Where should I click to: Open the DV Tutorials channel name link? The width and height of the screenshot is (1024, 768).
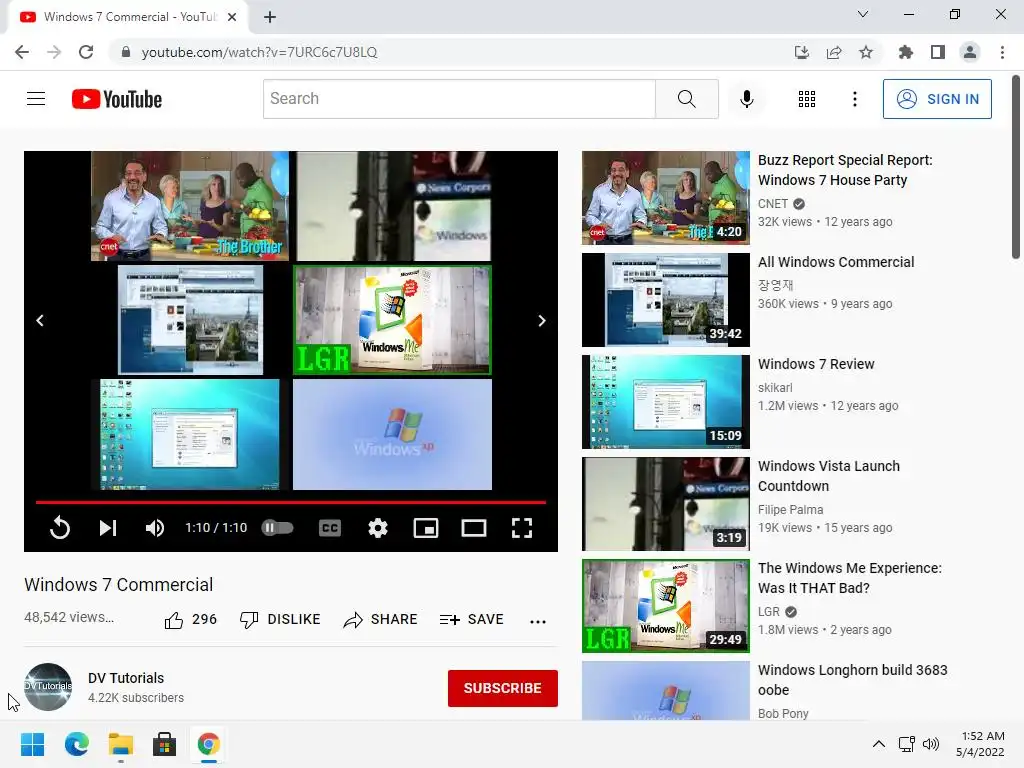[x=126, y=678]
